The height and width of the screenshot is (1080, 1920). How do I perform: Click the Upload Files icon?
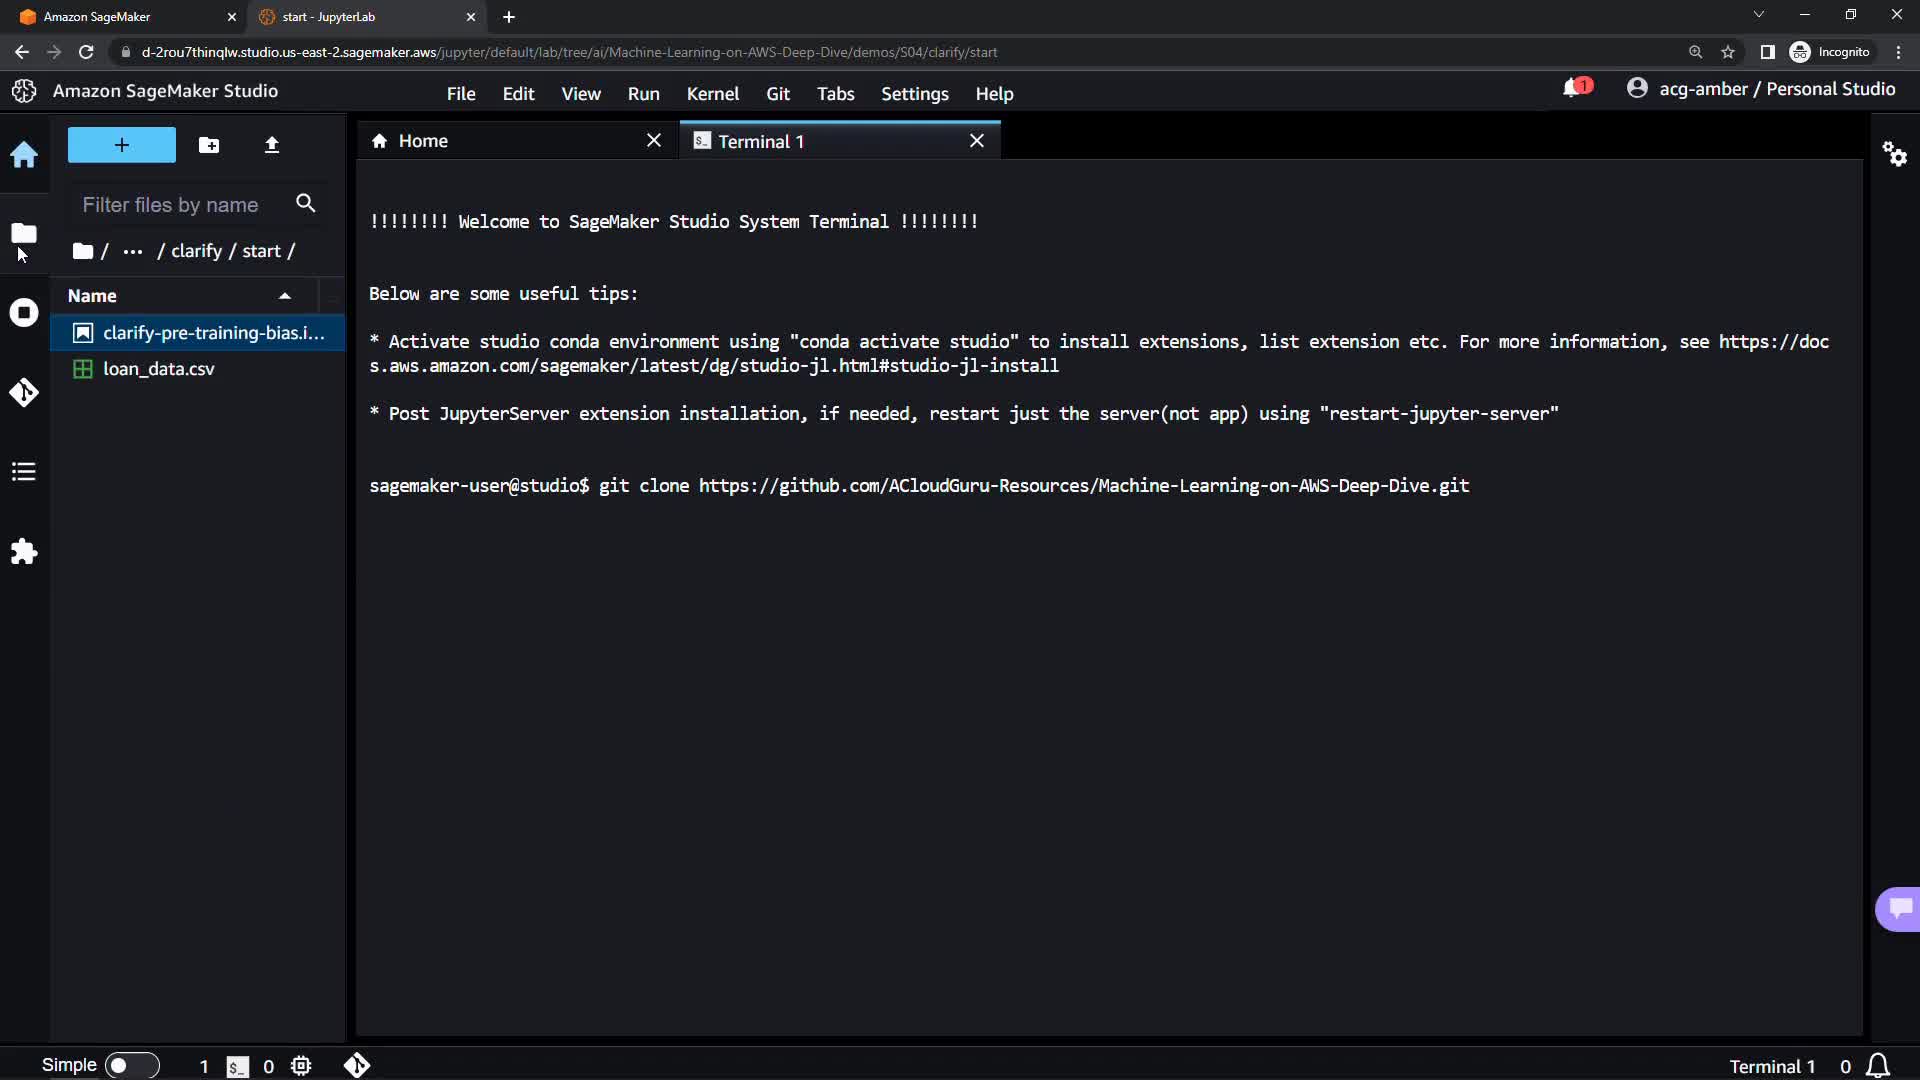click(x=271, y=145)
